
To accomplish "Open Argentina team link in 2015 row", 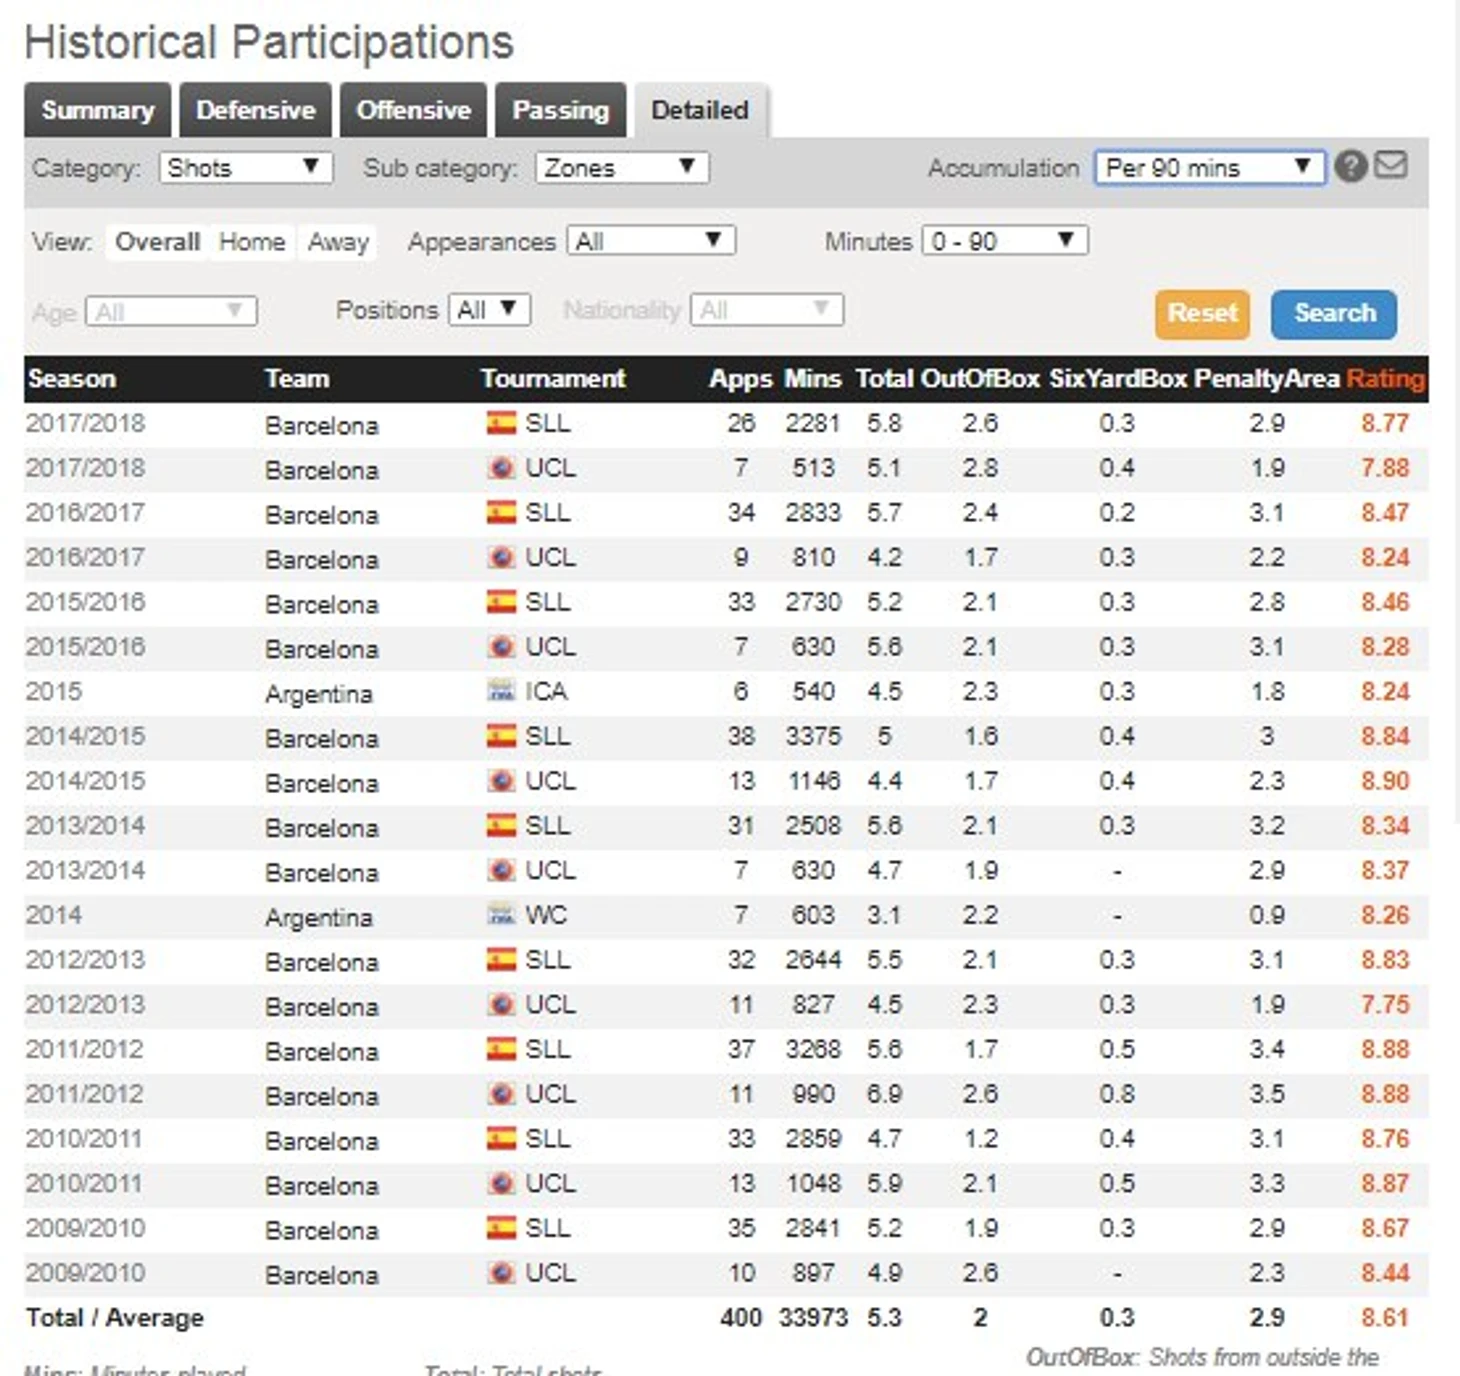I will (319, 694).
